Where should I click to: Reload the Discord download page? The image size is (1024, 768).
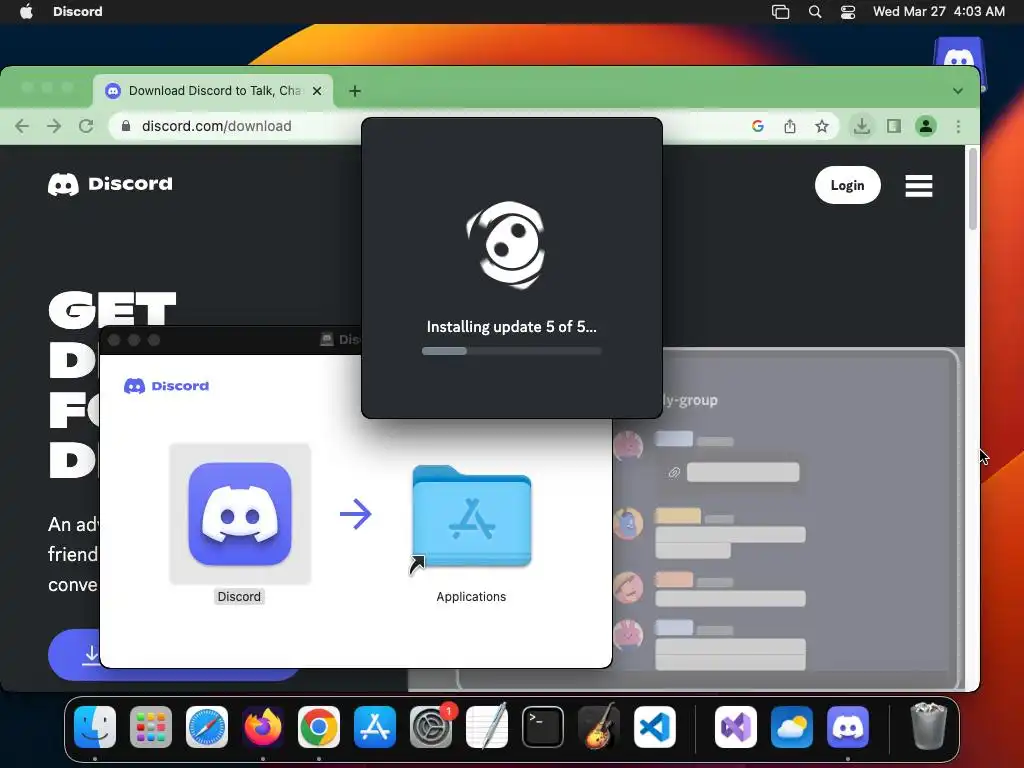pos(86,126)
